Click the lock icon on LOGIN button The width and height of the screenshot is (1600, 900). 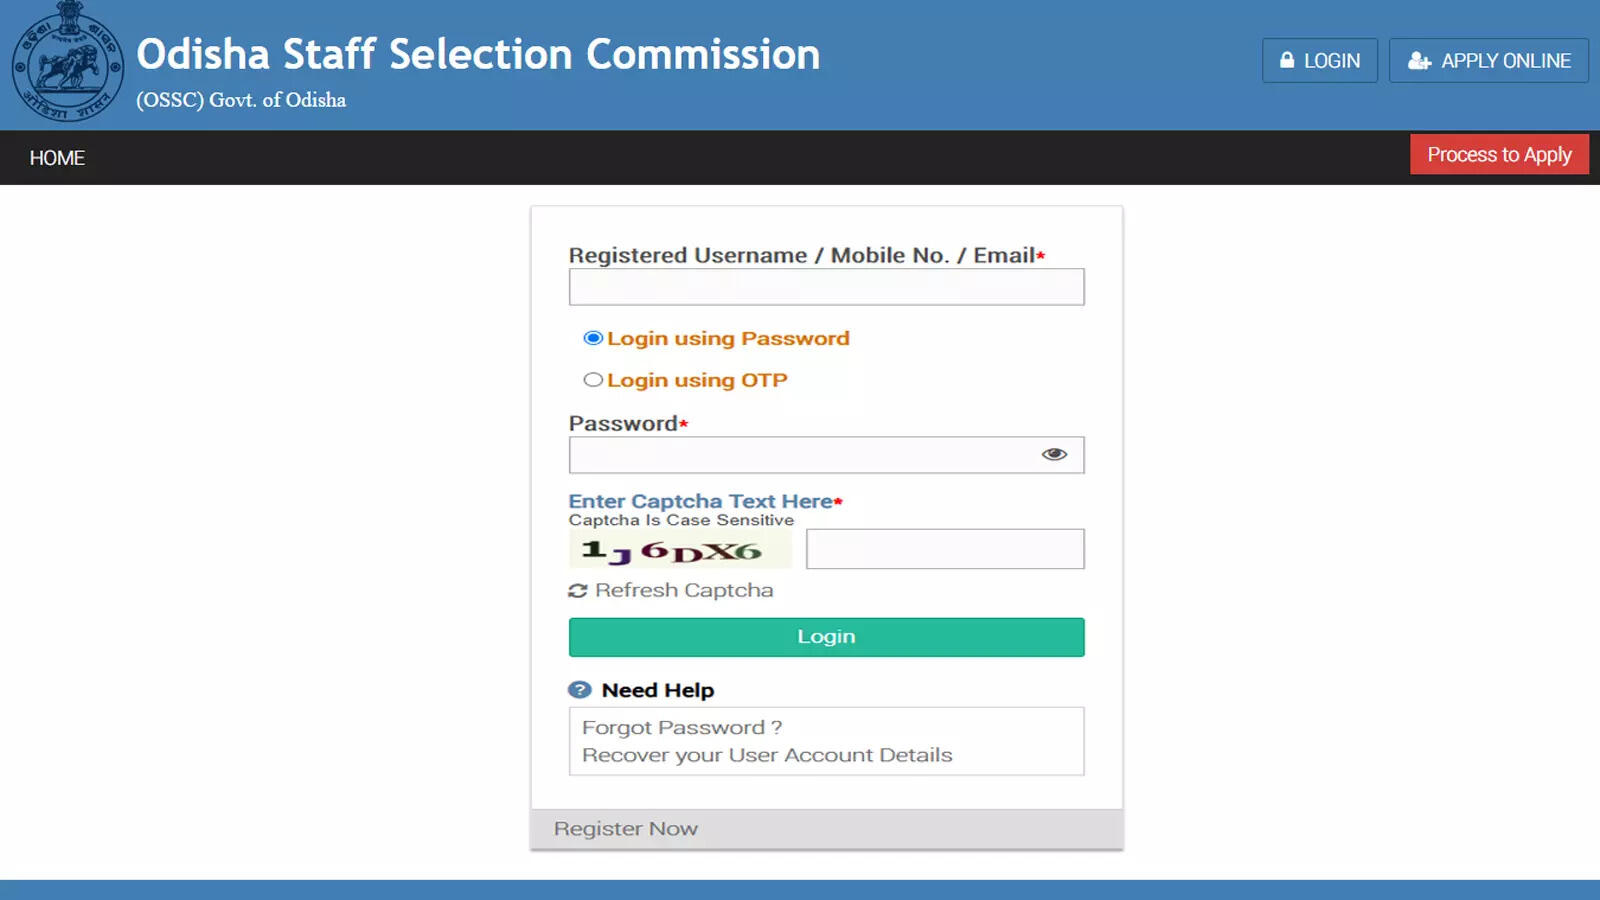[1287, 61]
